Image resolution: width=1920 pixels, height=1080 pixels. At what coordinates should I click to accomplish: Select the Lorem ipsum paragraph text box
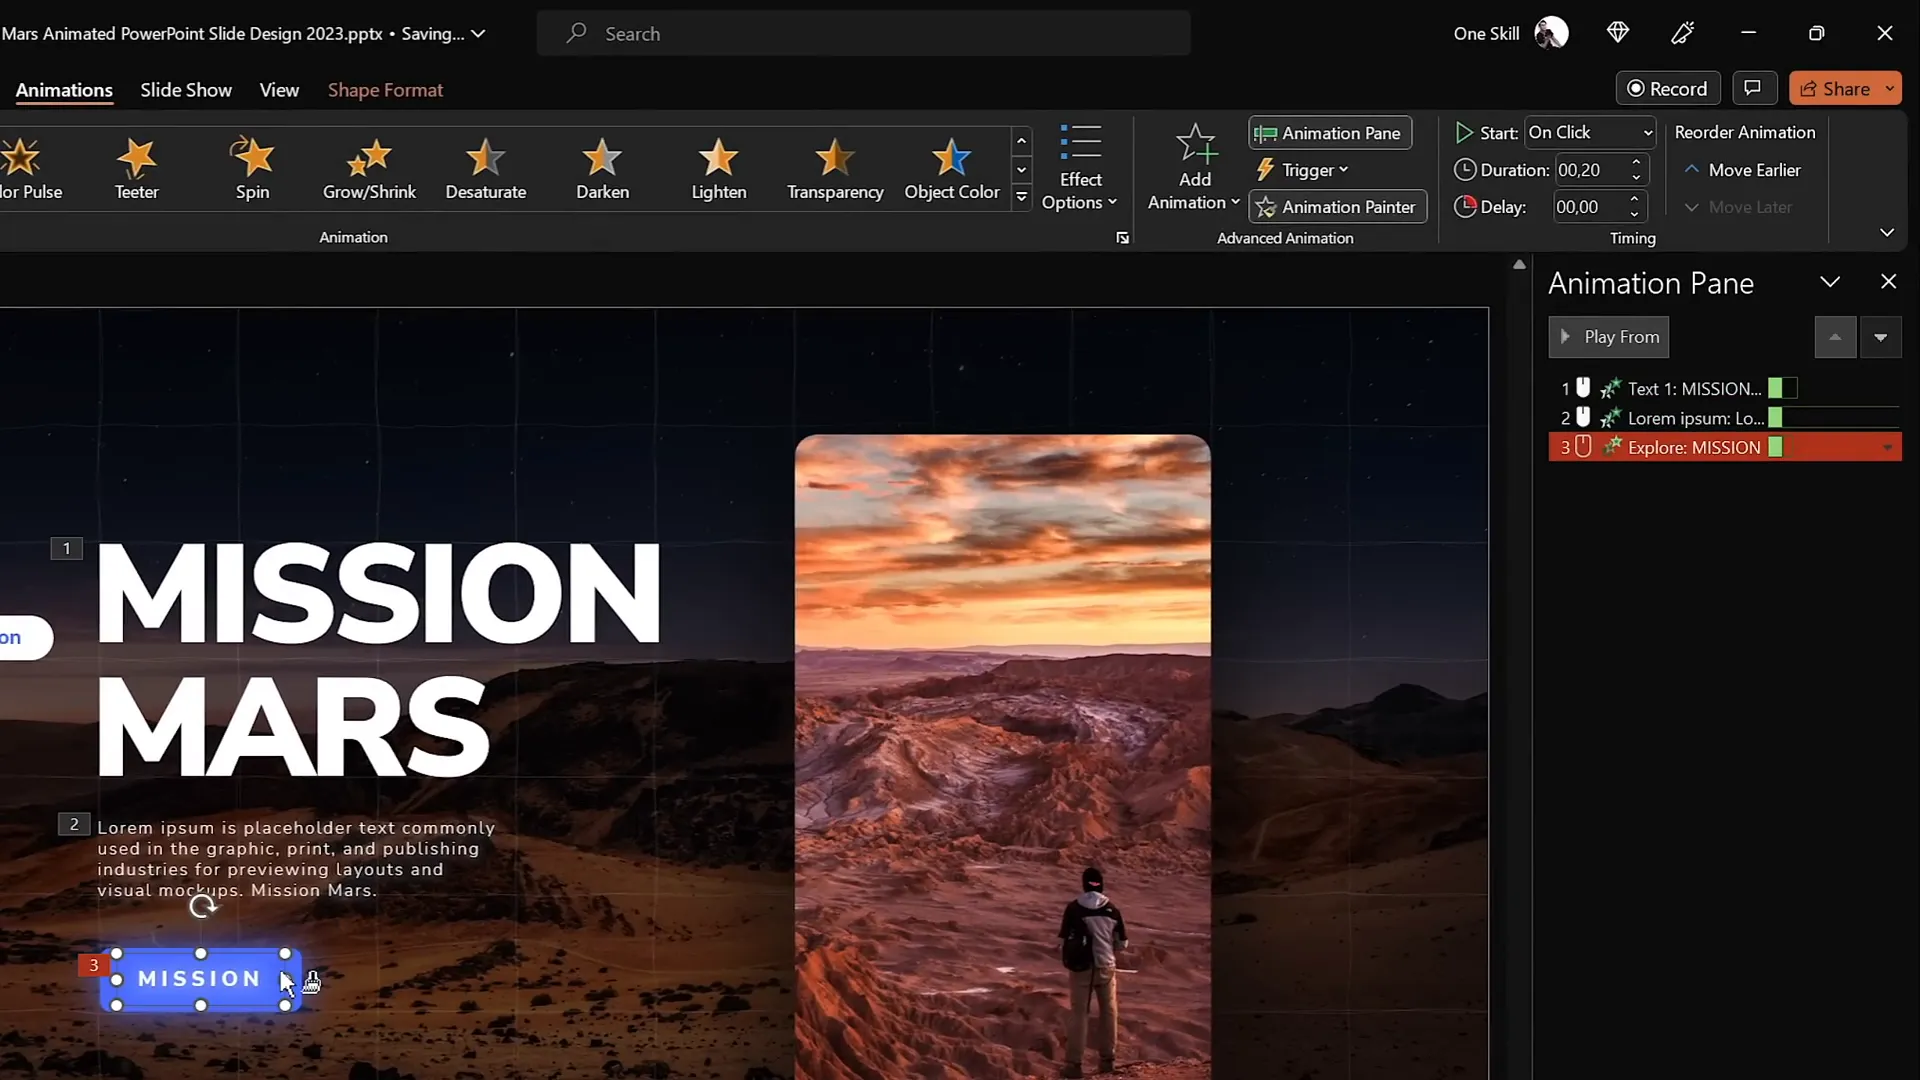tap(296, 859)
